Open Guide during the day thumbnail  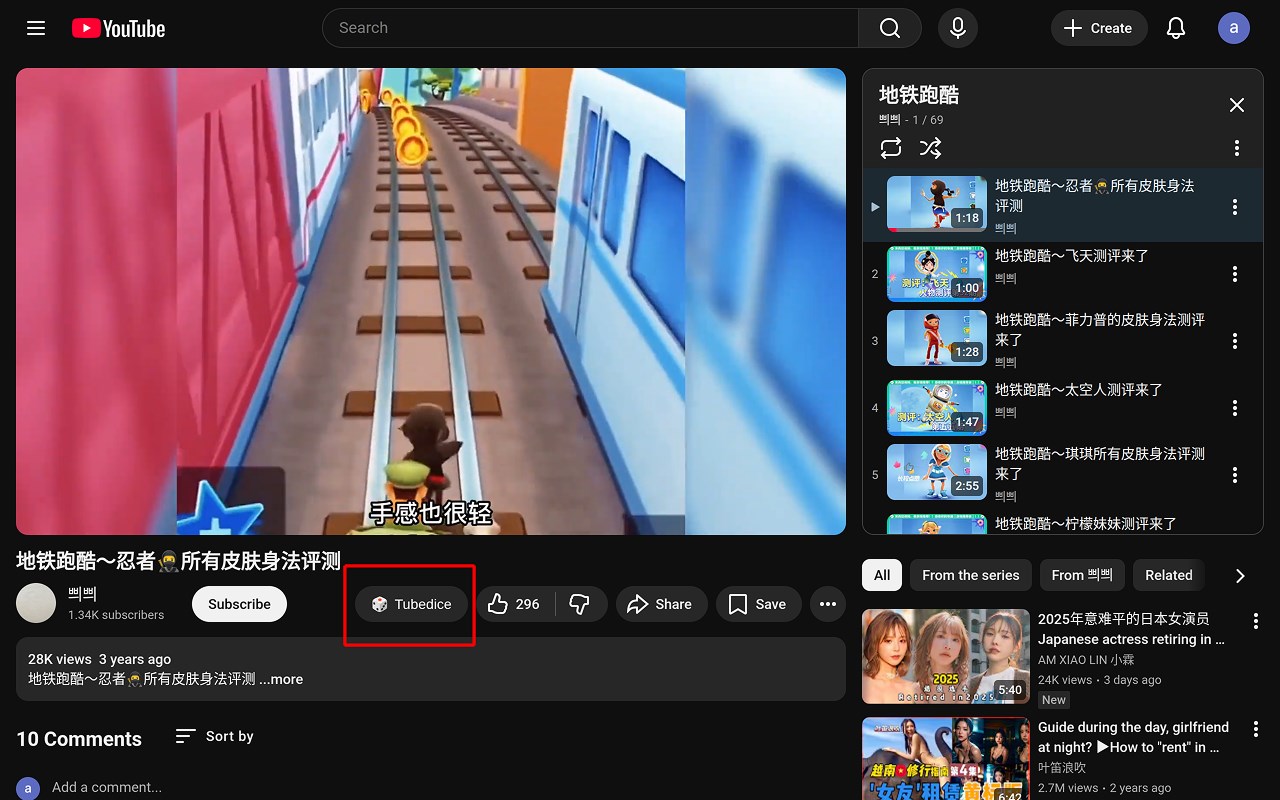[x=946, y=758]
